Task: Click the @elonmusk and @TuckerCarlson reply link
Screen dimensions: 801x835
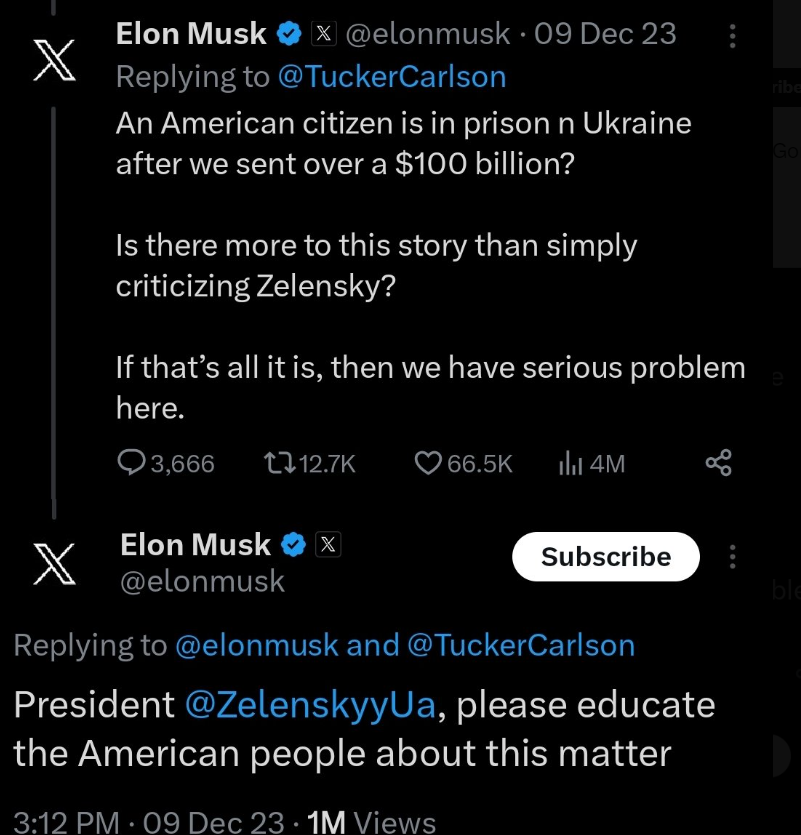Action: click(x=405, y=646)
